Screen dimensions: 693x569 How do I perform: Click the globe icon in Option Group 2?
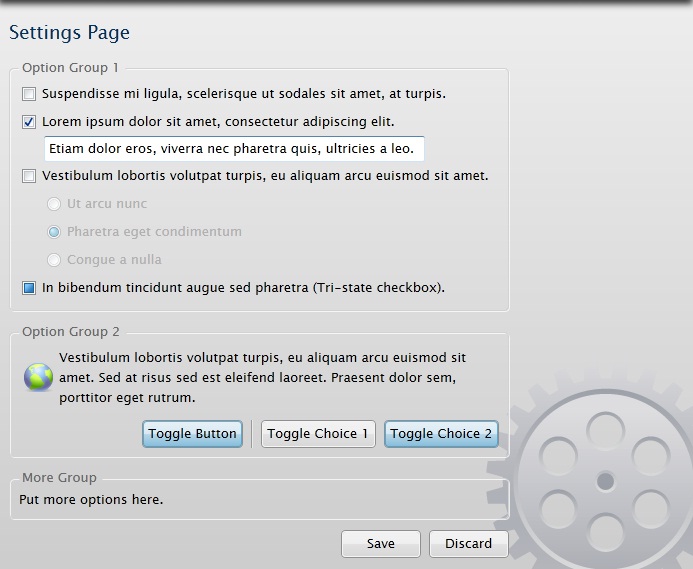pos(38,377)
